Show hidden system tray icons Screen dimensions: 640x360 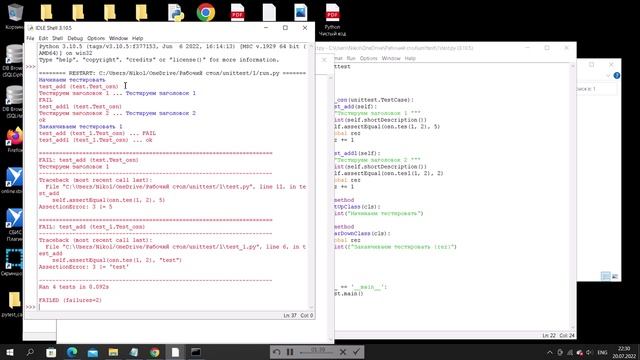tap(550, 352)
